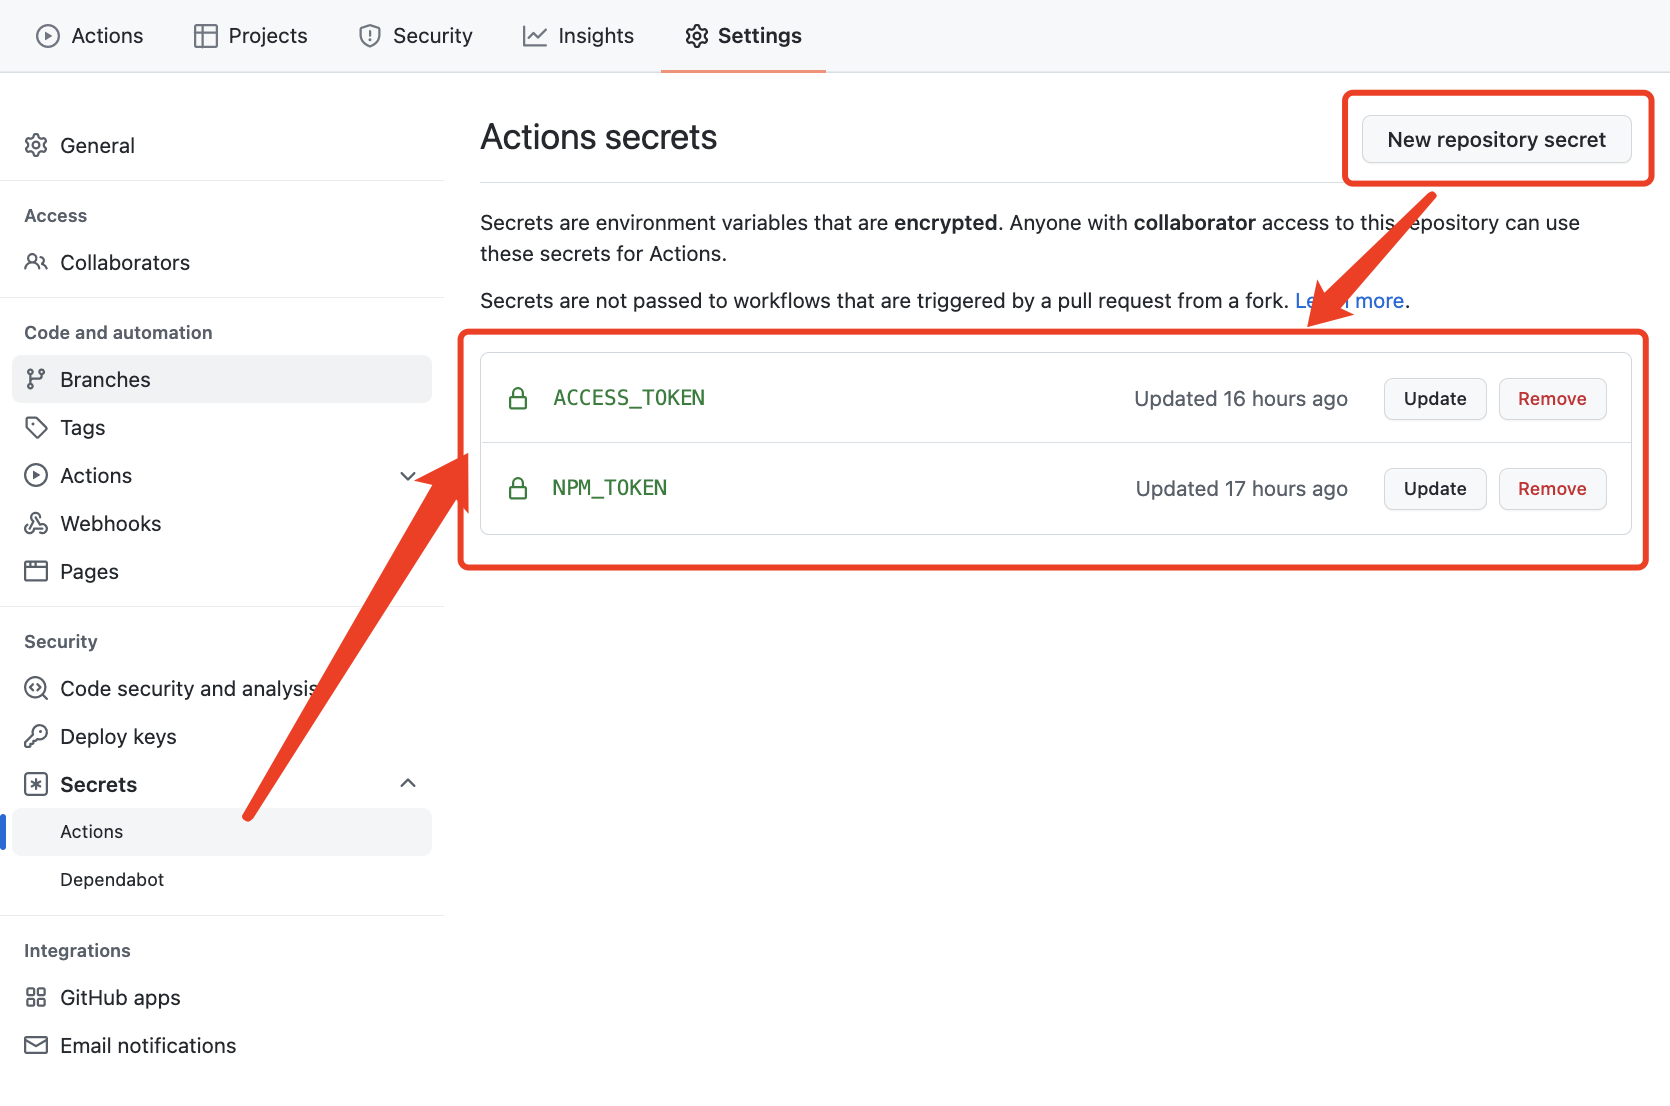The width and height of the screenshot is (1670, 1106).
Task: Open Code security and analysis settings
Action: click(x=222, y=688)
